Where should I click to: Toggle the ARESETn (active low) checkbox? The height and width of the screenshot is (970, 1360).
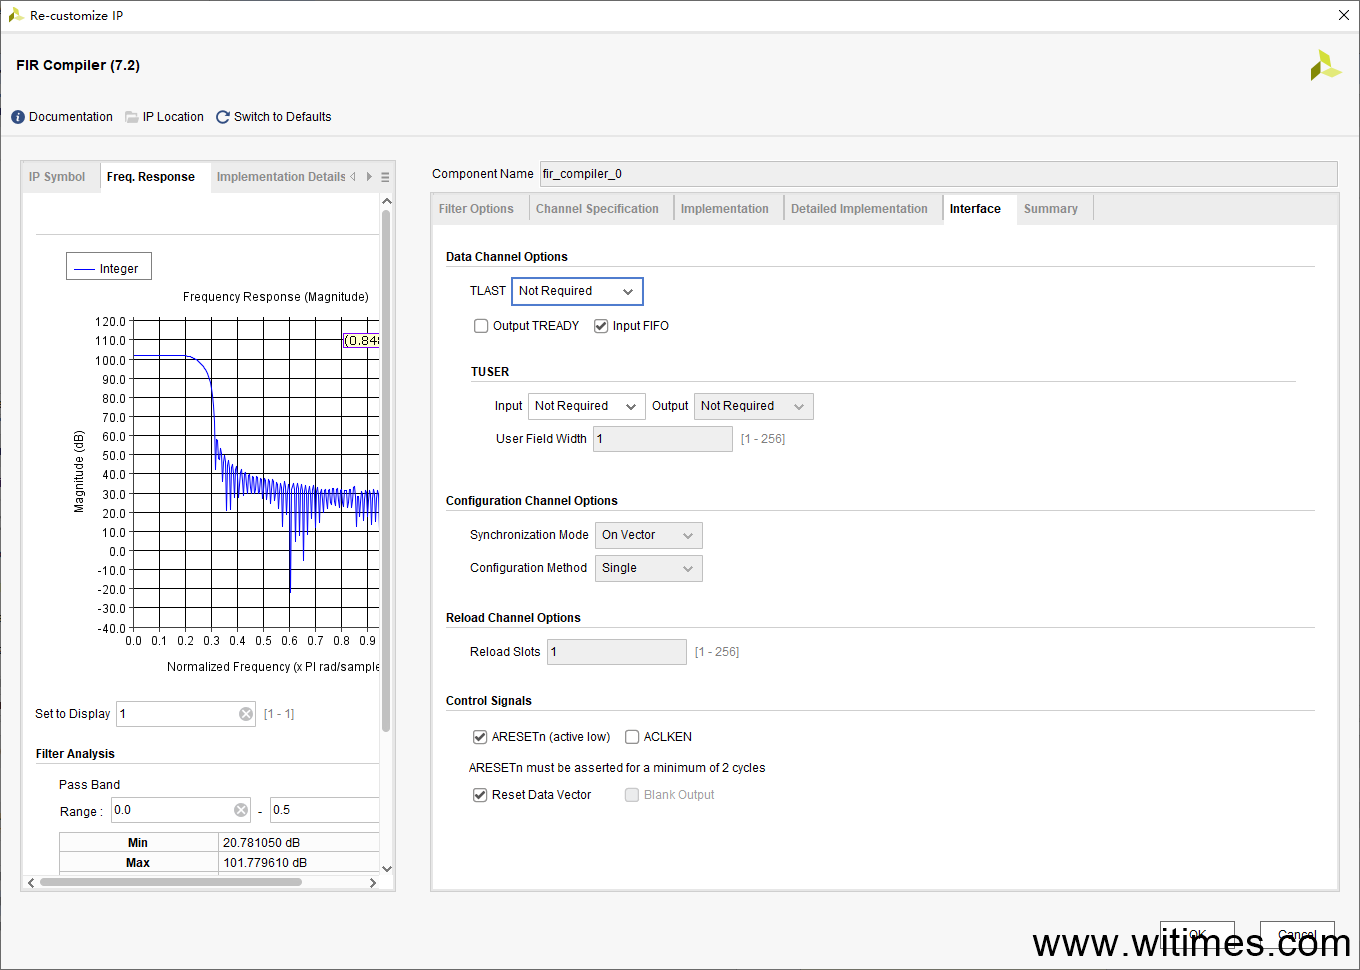coord(480,737)
